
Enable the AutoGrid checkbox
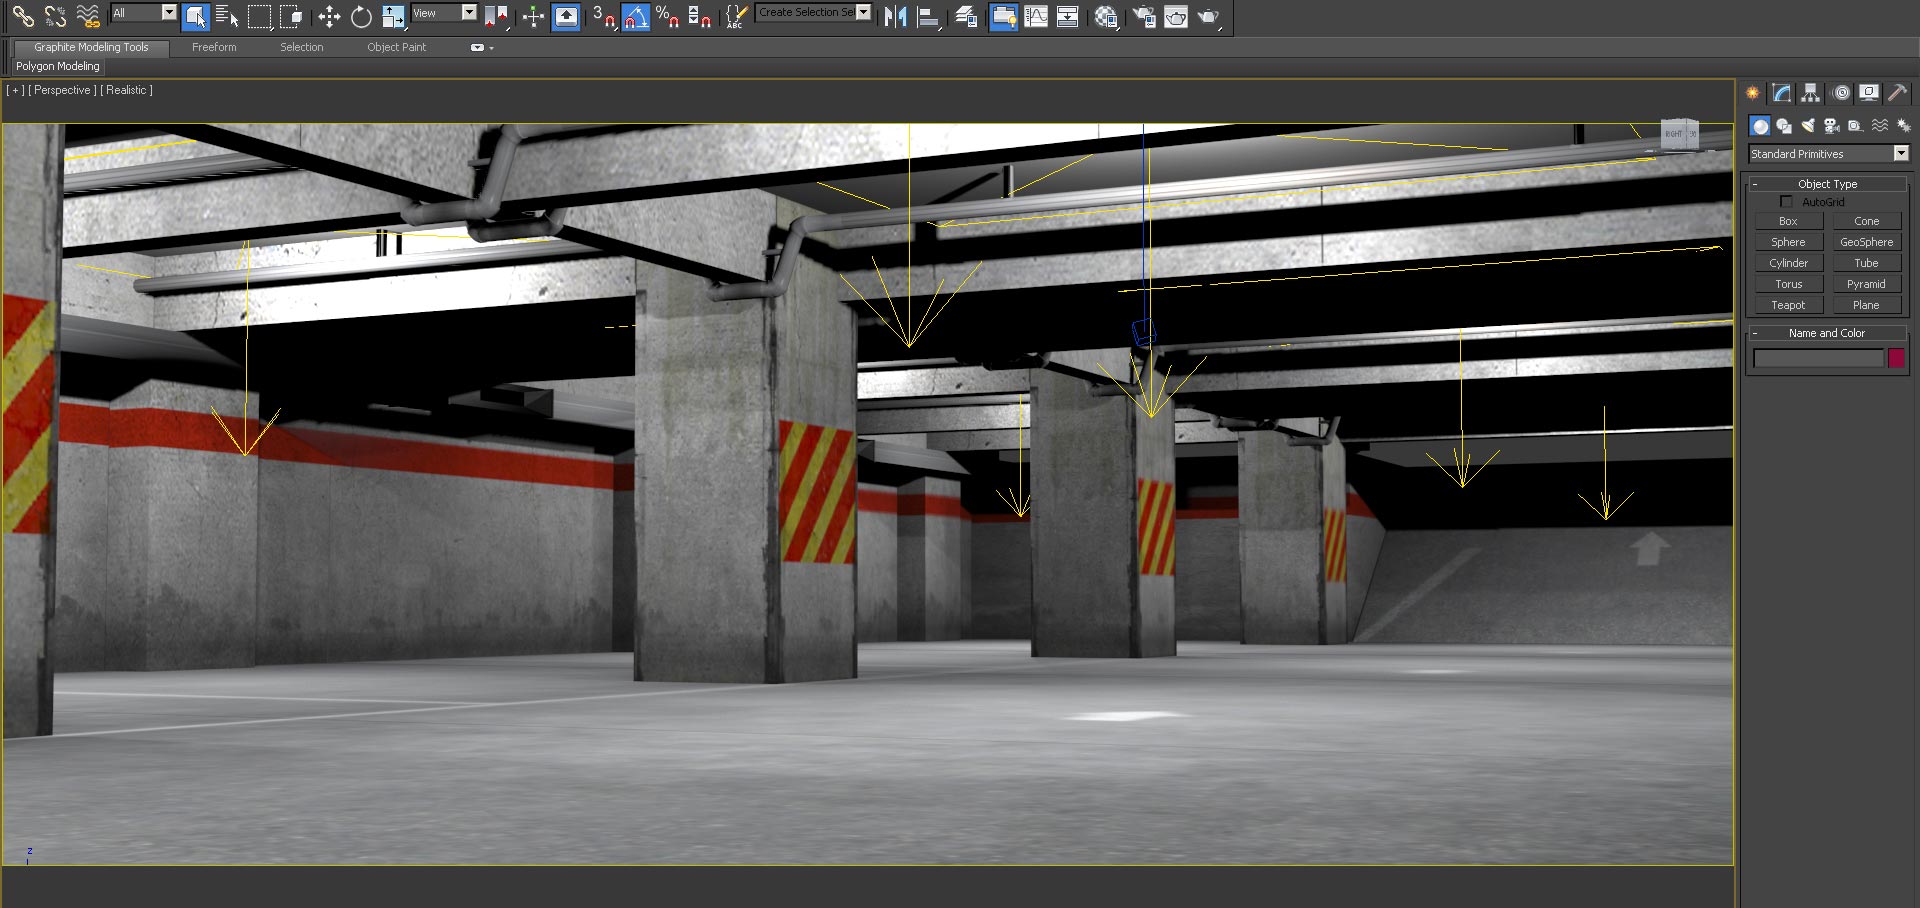point(1787,202)
